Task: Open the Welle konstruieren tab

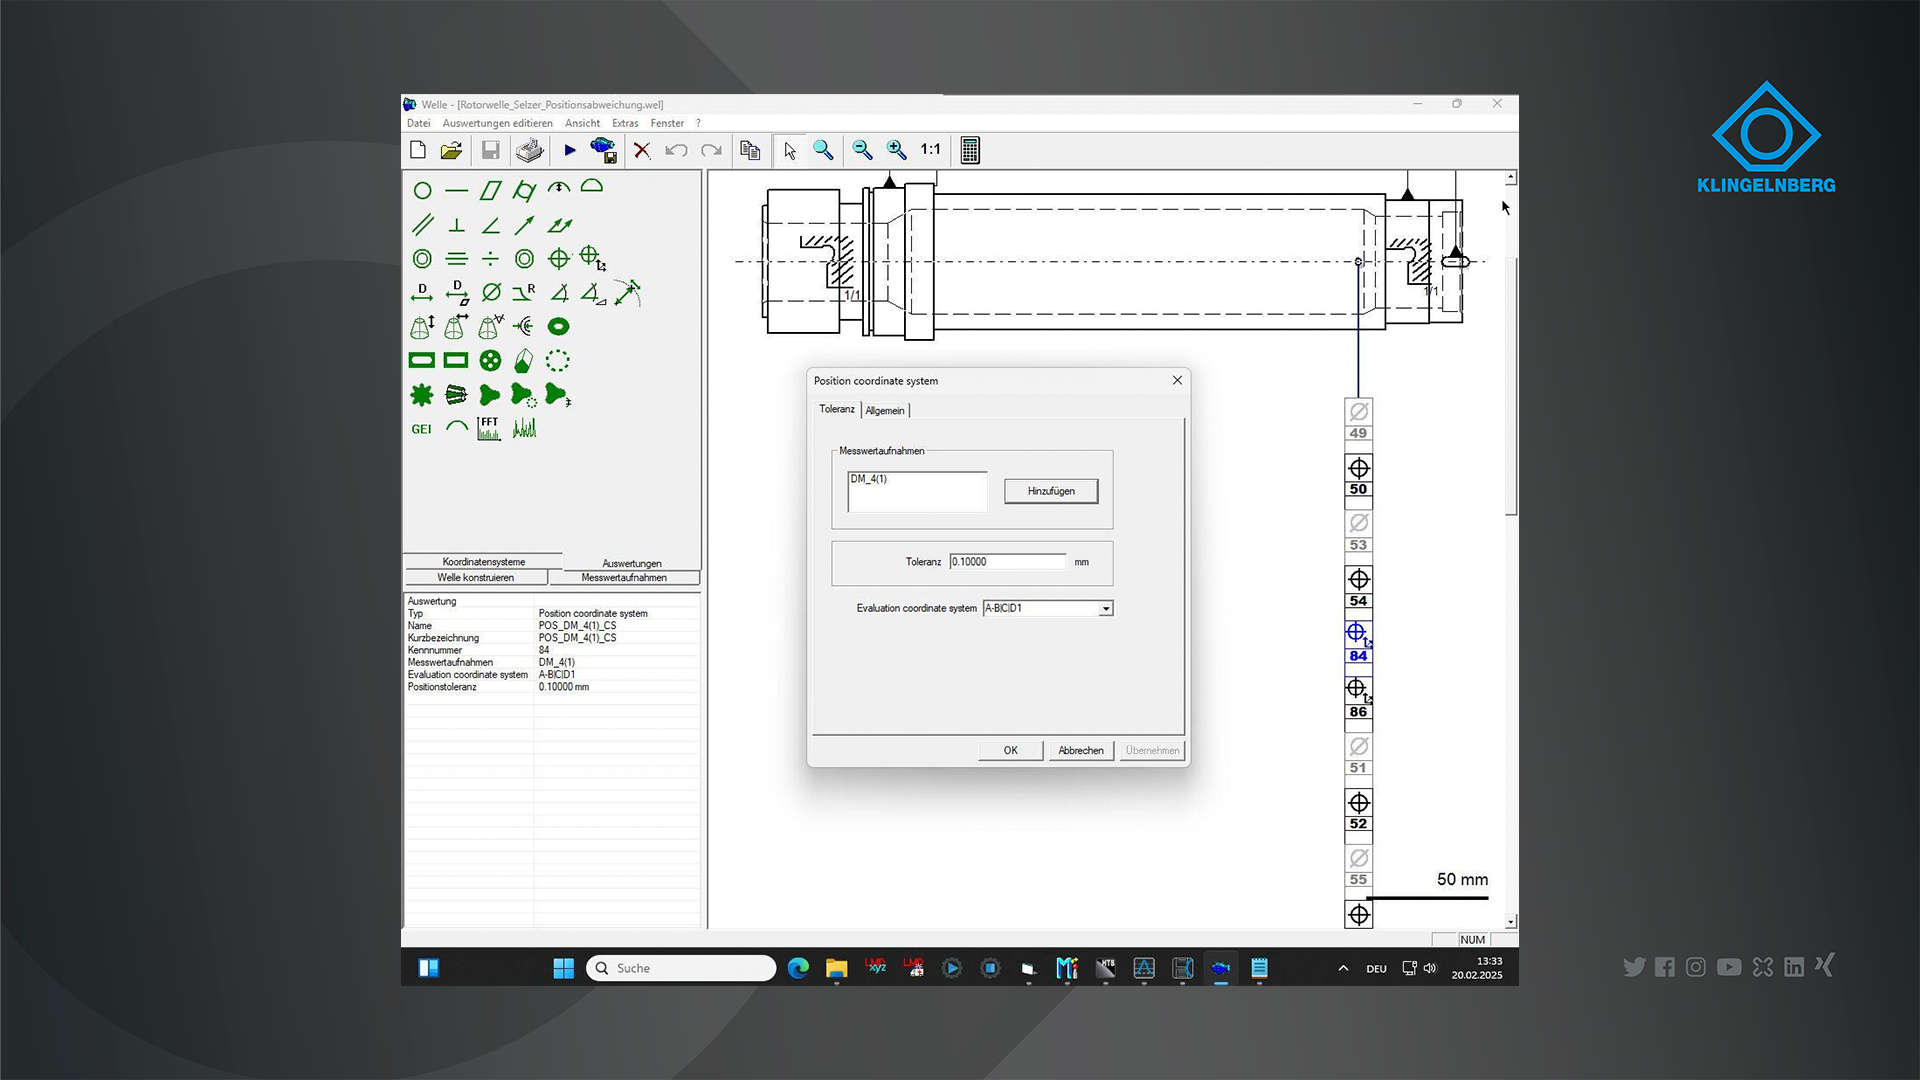Action: click(x=475, y=578)
